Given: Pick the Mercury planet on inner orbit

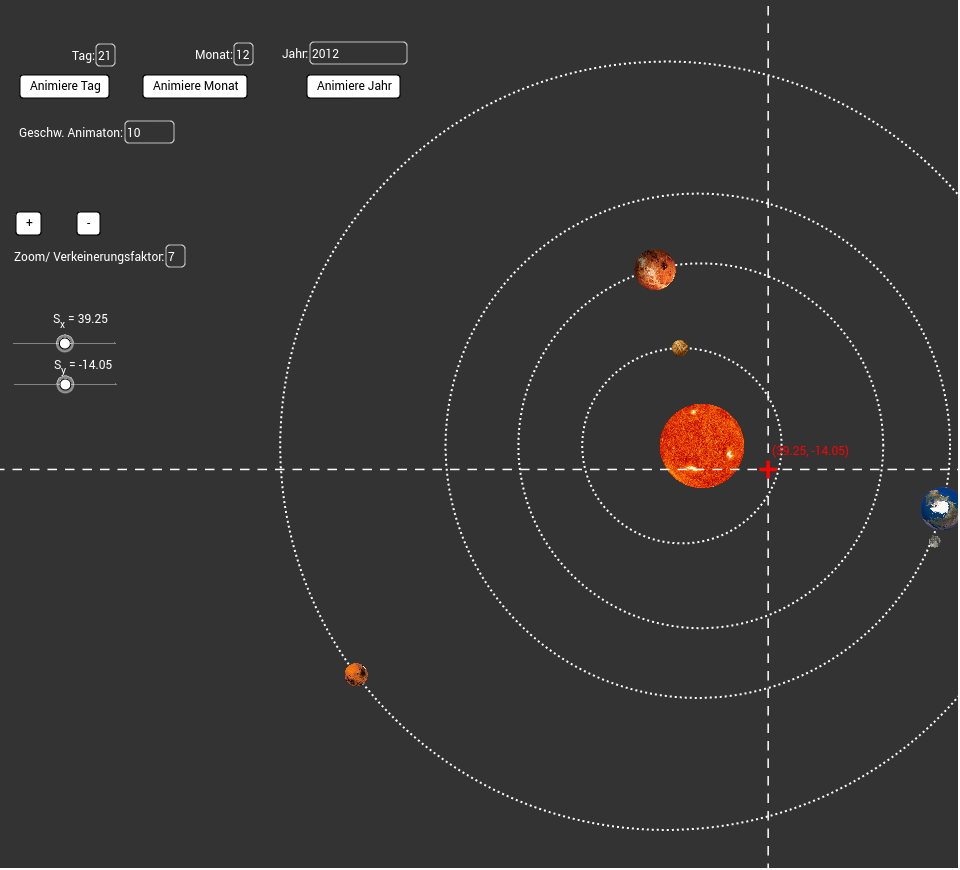Looking at the screenshot, I should [680, 348].
